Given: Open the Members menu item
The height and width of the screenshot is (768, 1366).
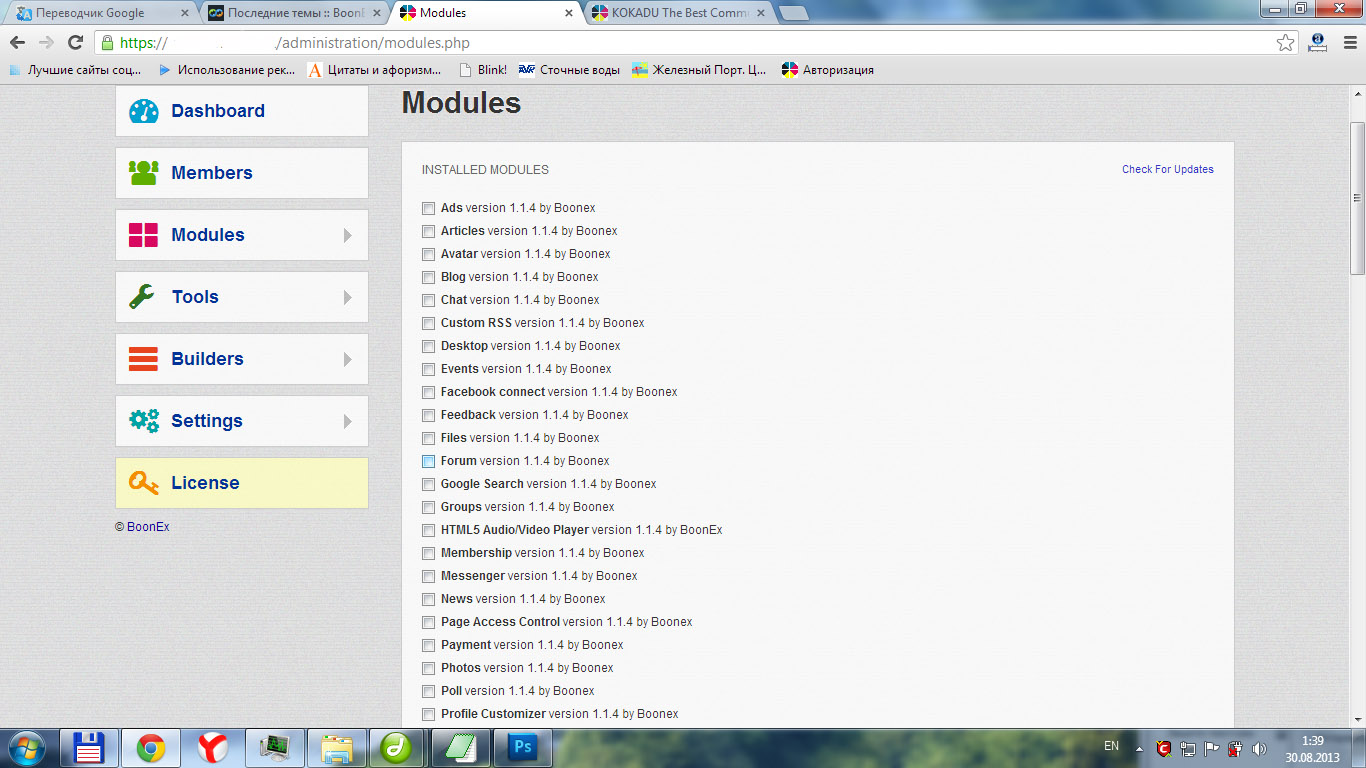Looking at the screenshot, I should [x=242, y=173].
